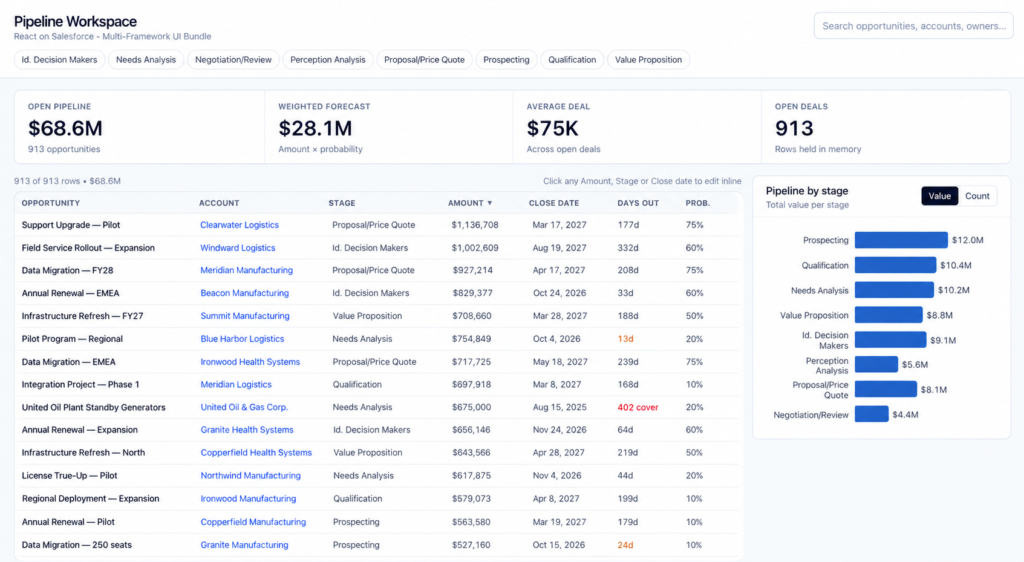The height and width of the screenshot is (562, 1024).
Task: Edit stage of Infrastructure Refresh — FY27
Action: (367, 316)
